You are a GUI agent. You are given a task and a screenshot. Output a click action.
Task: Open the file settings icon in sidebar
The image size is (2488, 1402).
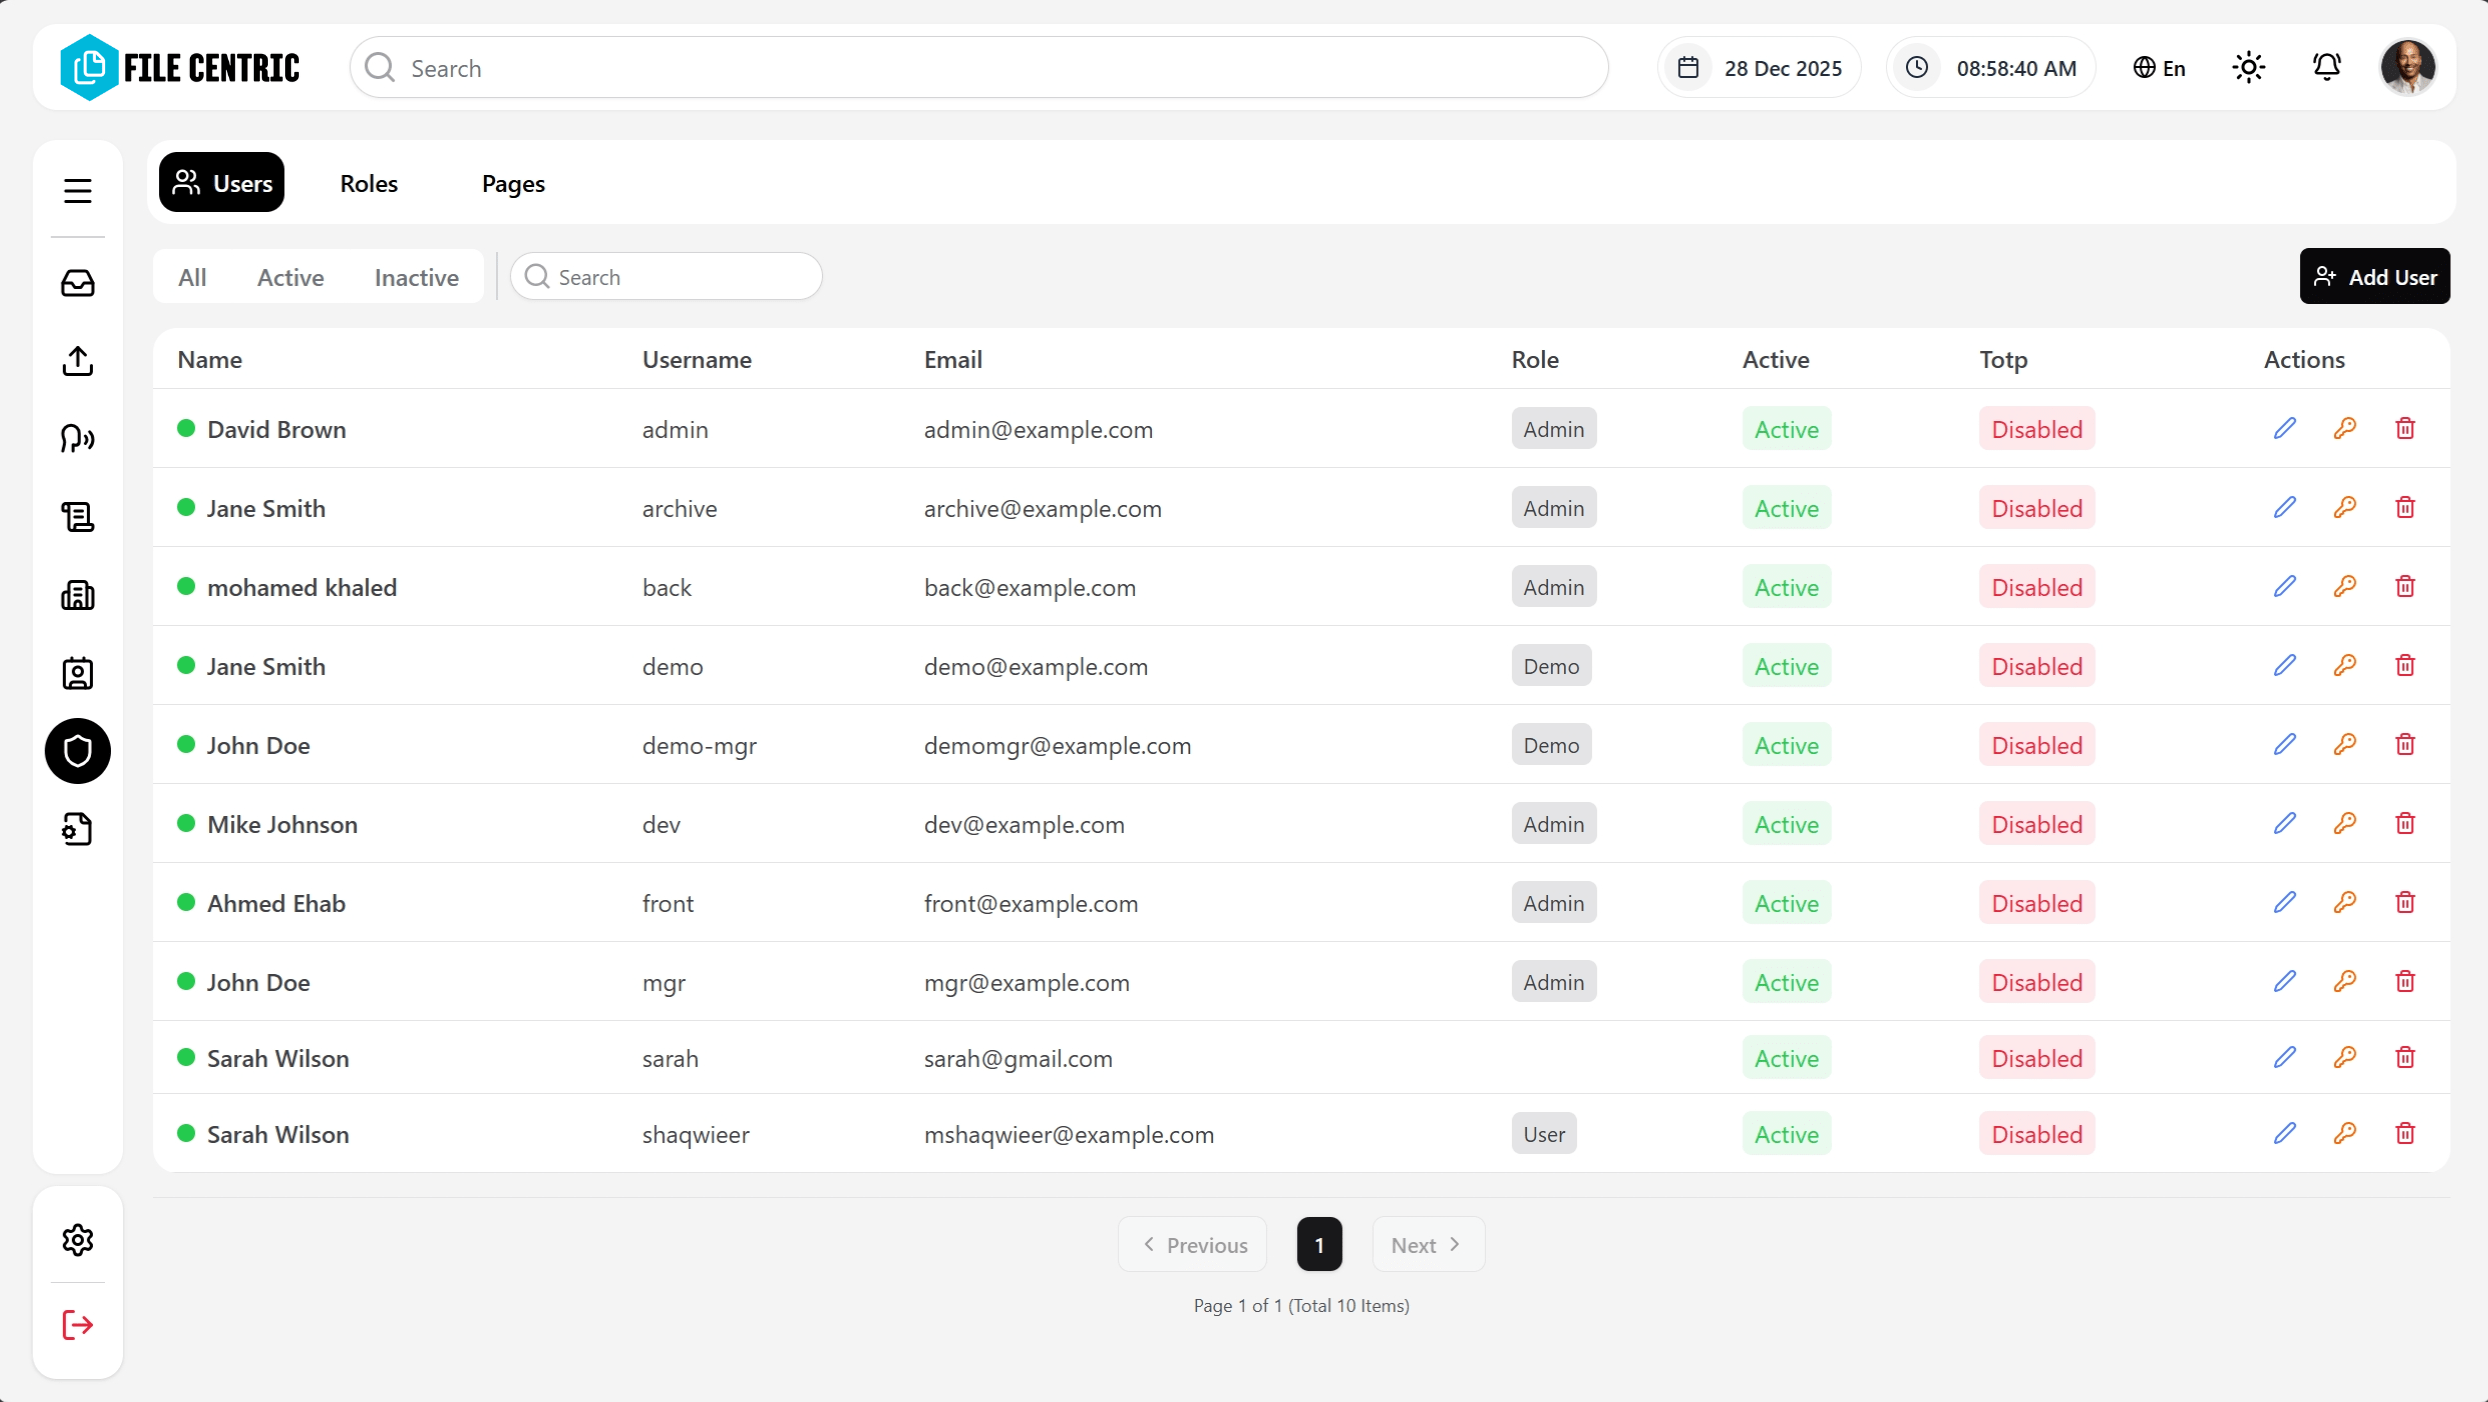[77, 828]
